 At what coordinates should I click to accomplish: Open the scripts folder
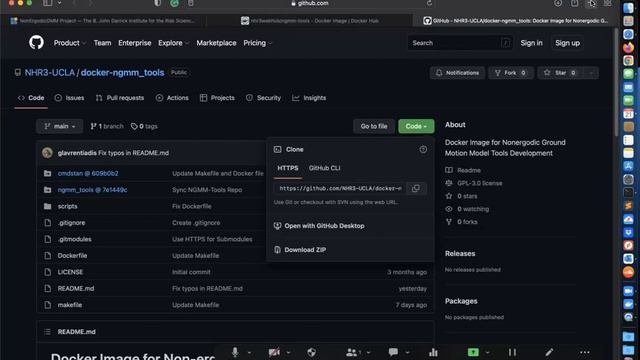(67, 206)
